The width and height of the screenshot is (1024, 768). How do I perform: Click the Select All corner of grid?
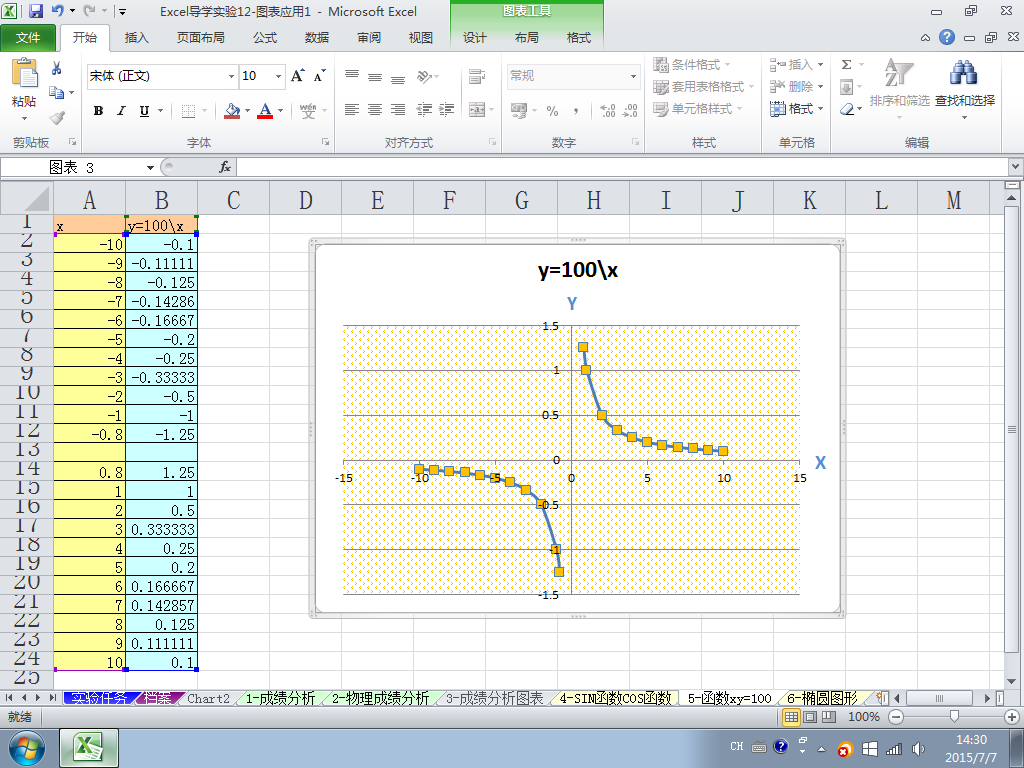27,199
